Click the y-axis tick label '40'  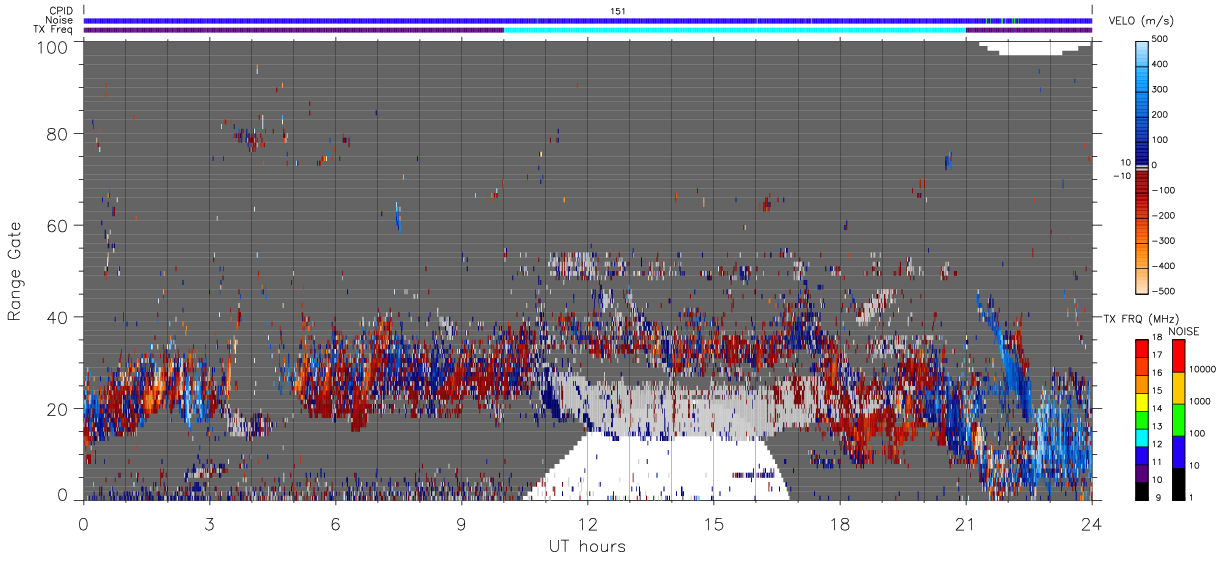click(x=58, y=317)
